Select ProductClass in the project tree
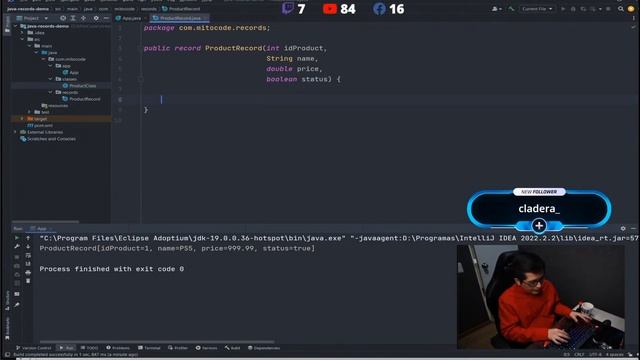 pyautogui.click(x=79, y=86)
